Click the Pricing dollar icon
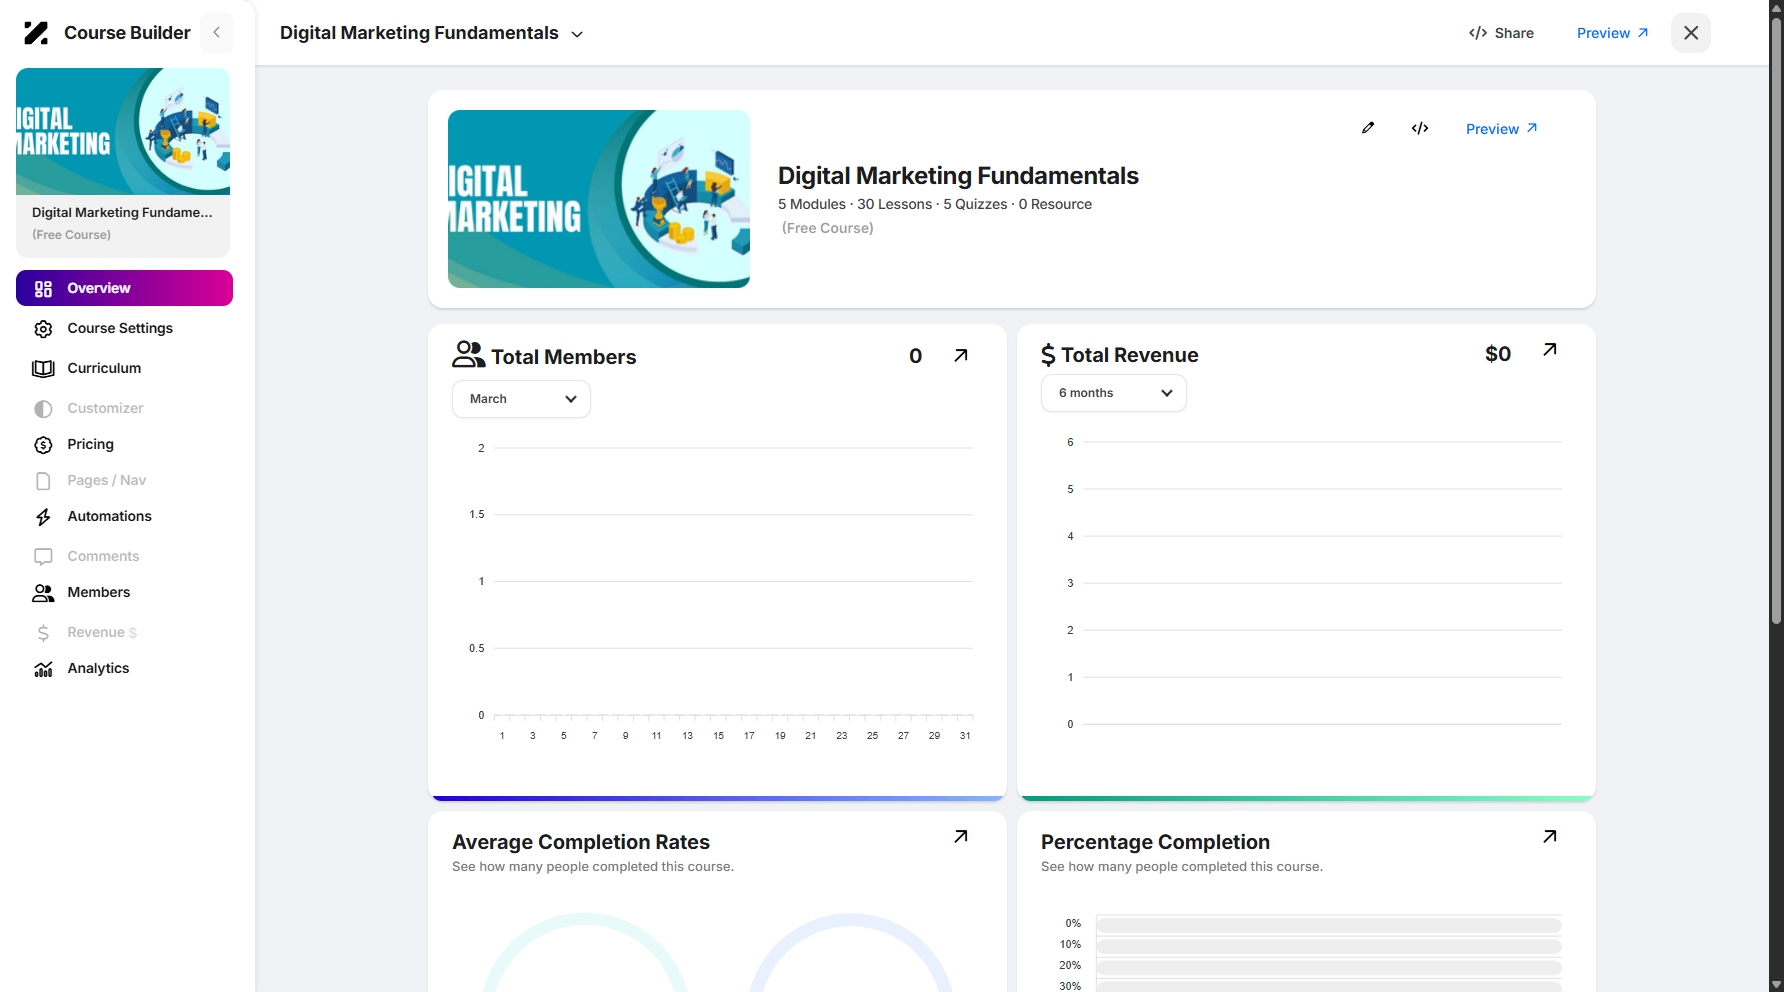Screen dimensions: 1784x992 click(43, 445)
